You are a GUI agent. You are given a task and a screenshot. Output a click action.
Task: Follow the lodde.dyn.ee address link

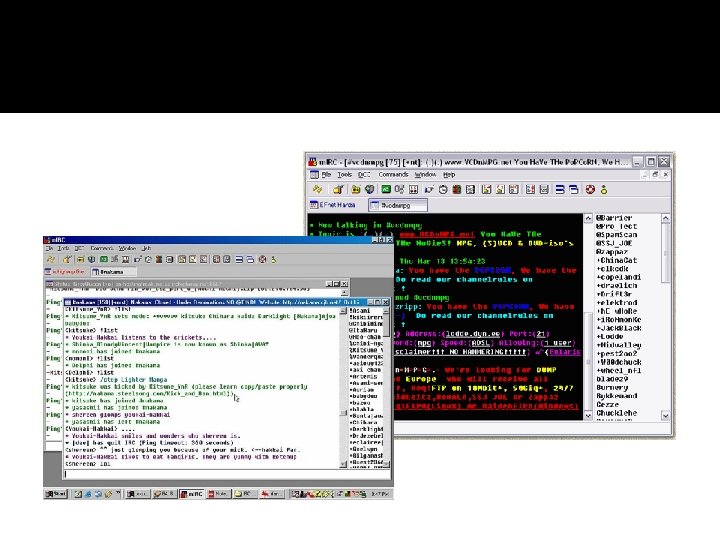473,334
